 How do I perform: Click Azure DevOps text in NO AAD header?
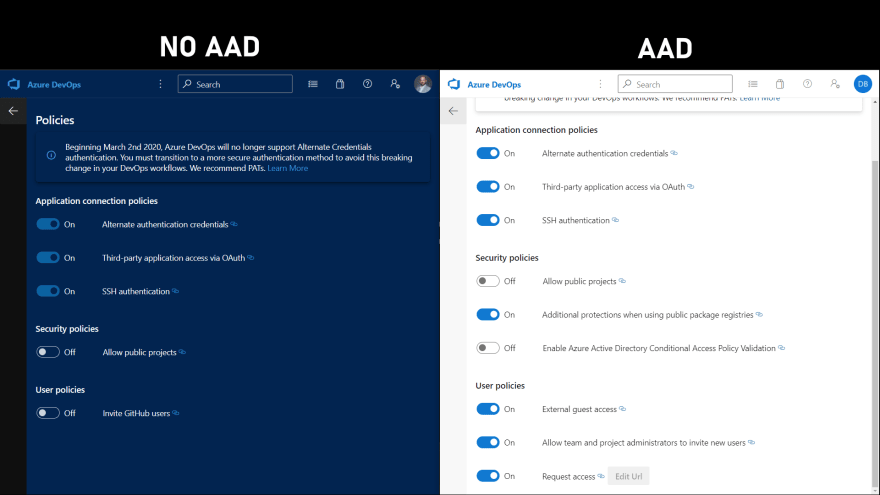pyautogui.click(x=54, y=85)
